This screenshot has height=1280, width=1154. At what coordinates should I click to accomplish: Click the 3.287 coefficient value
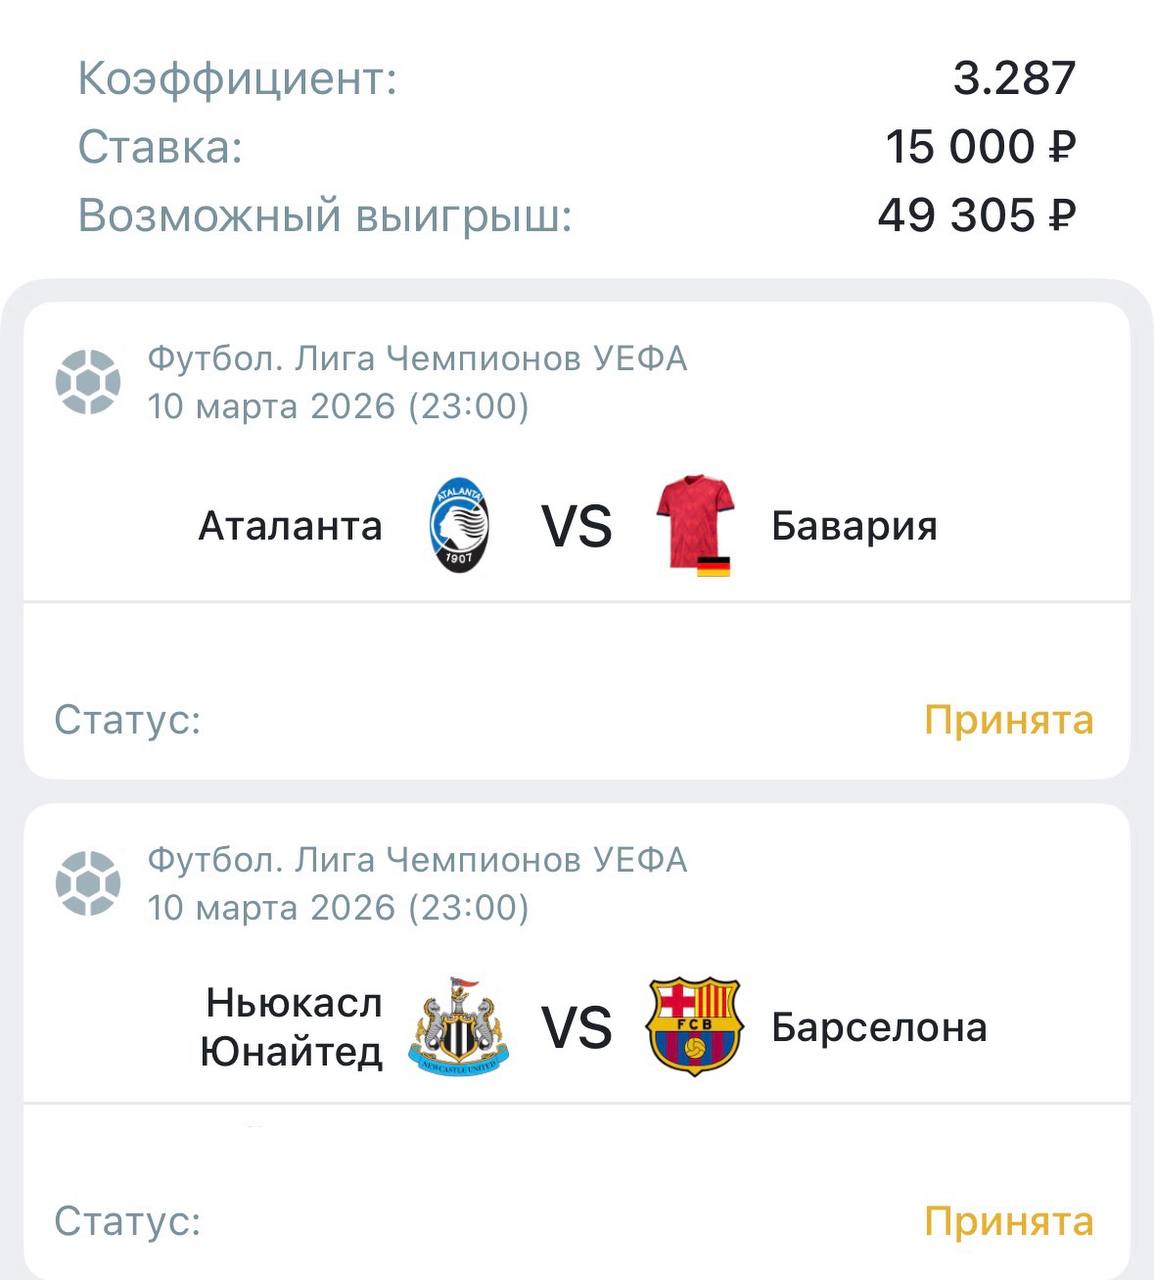[x=1014, y=79]
